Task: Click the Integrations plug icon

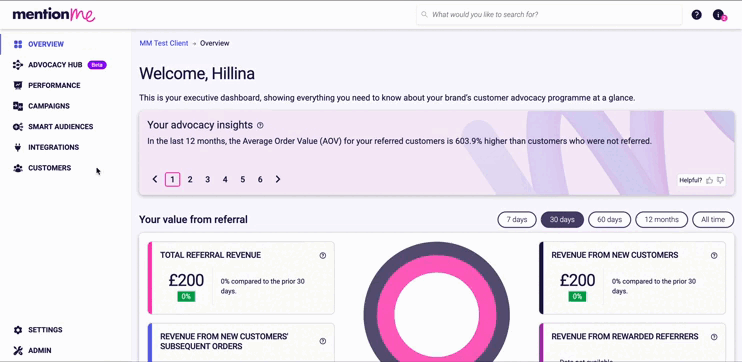Action: pyautogui.click(x=18, y=148)
